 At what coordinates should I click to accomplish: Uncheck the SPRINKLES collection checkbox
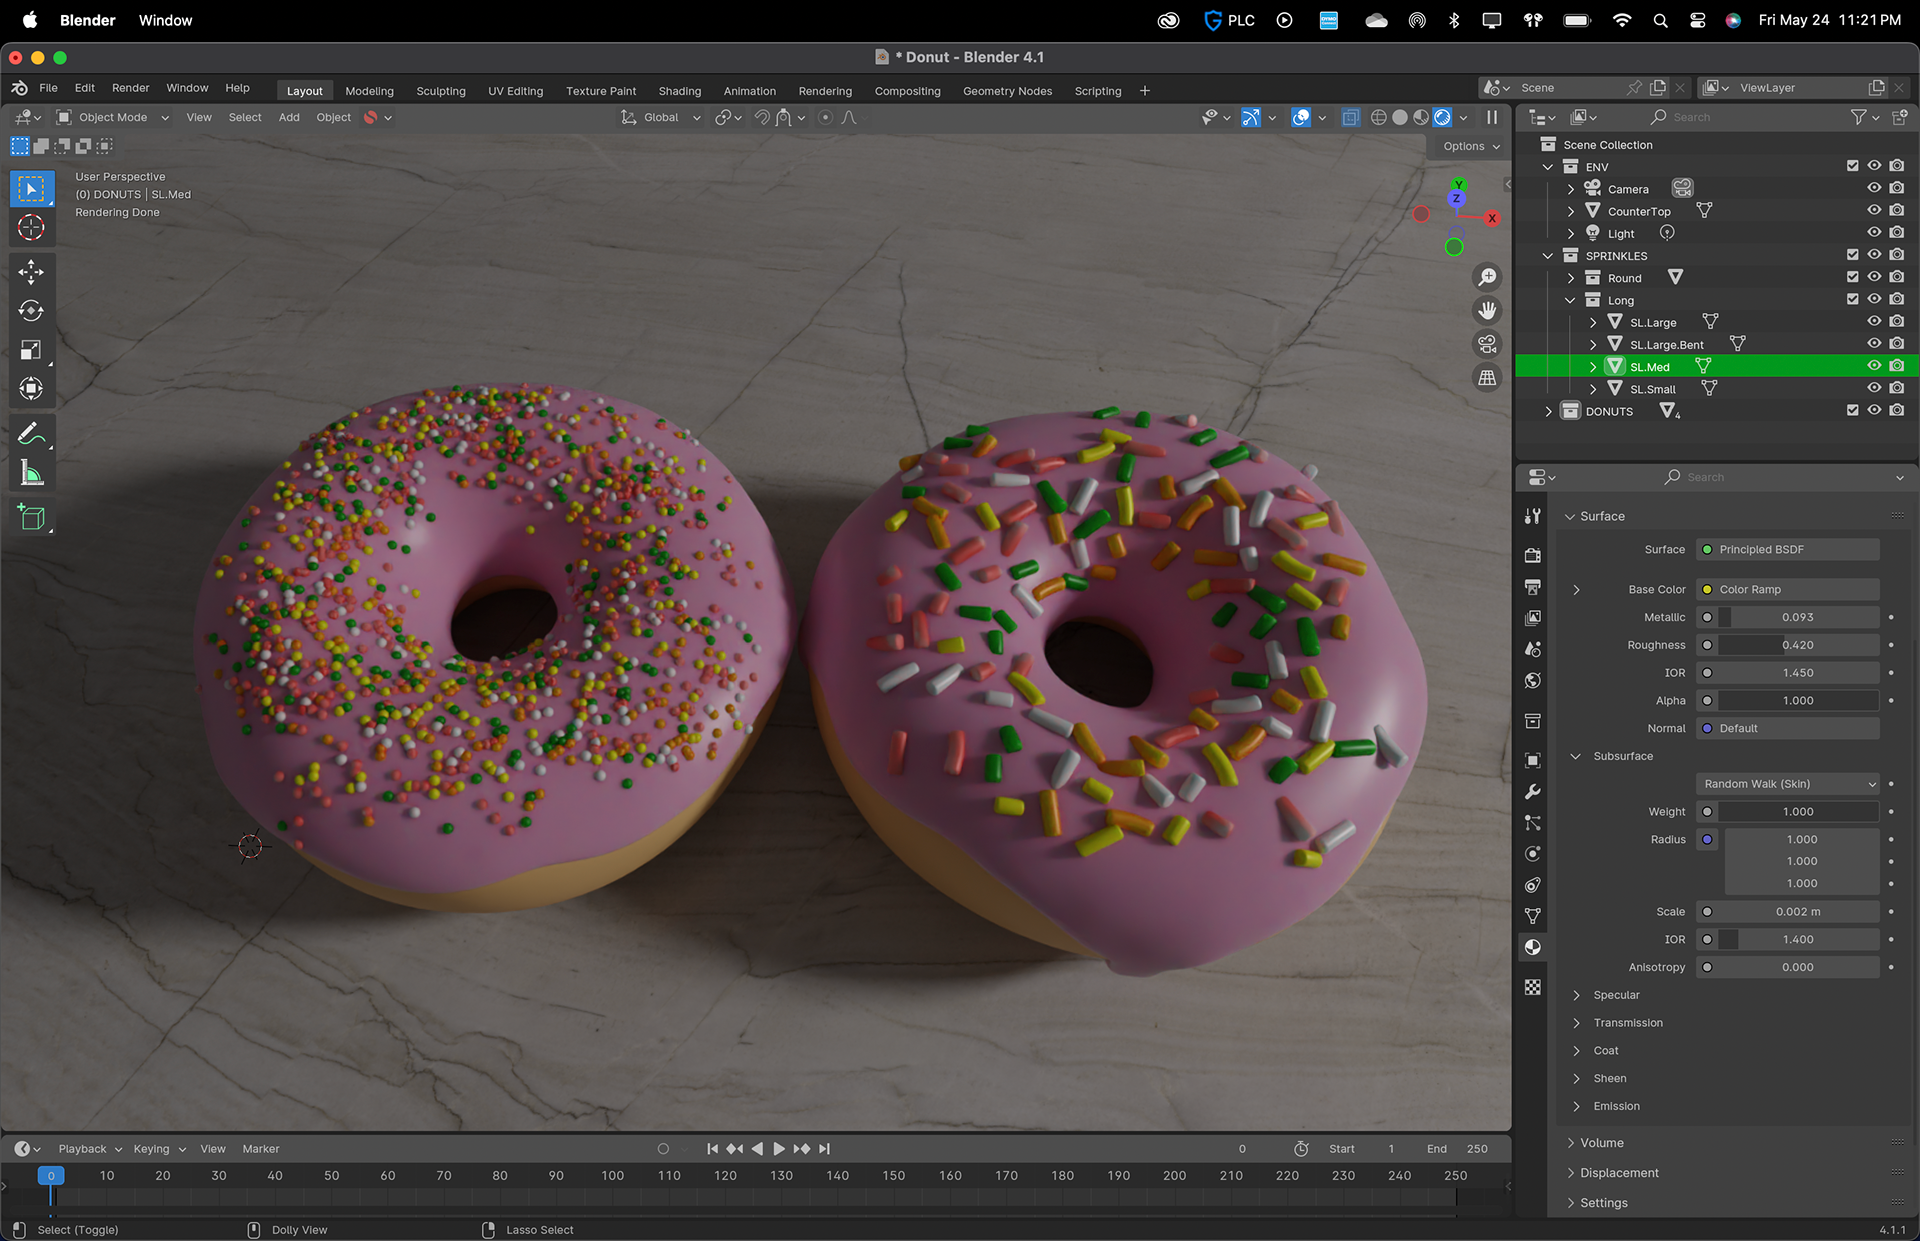1852,255
